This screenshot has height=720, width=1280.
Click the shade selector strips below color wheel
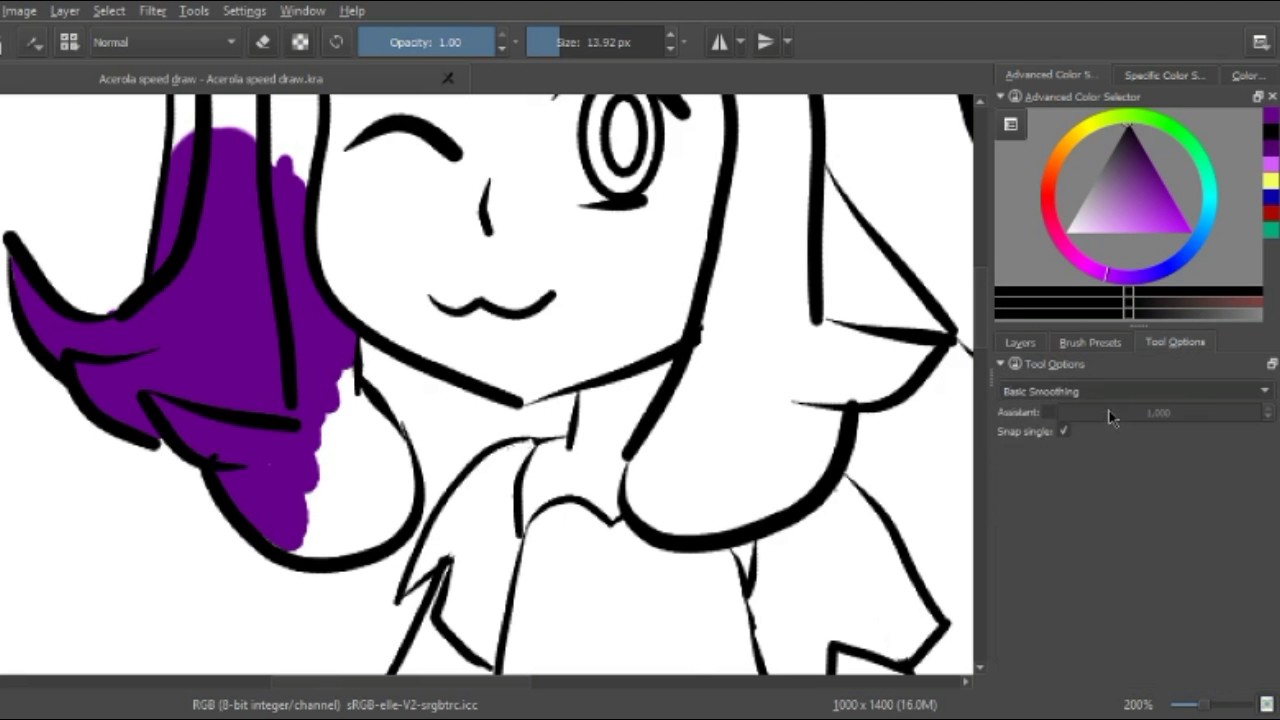(1128, 304)
